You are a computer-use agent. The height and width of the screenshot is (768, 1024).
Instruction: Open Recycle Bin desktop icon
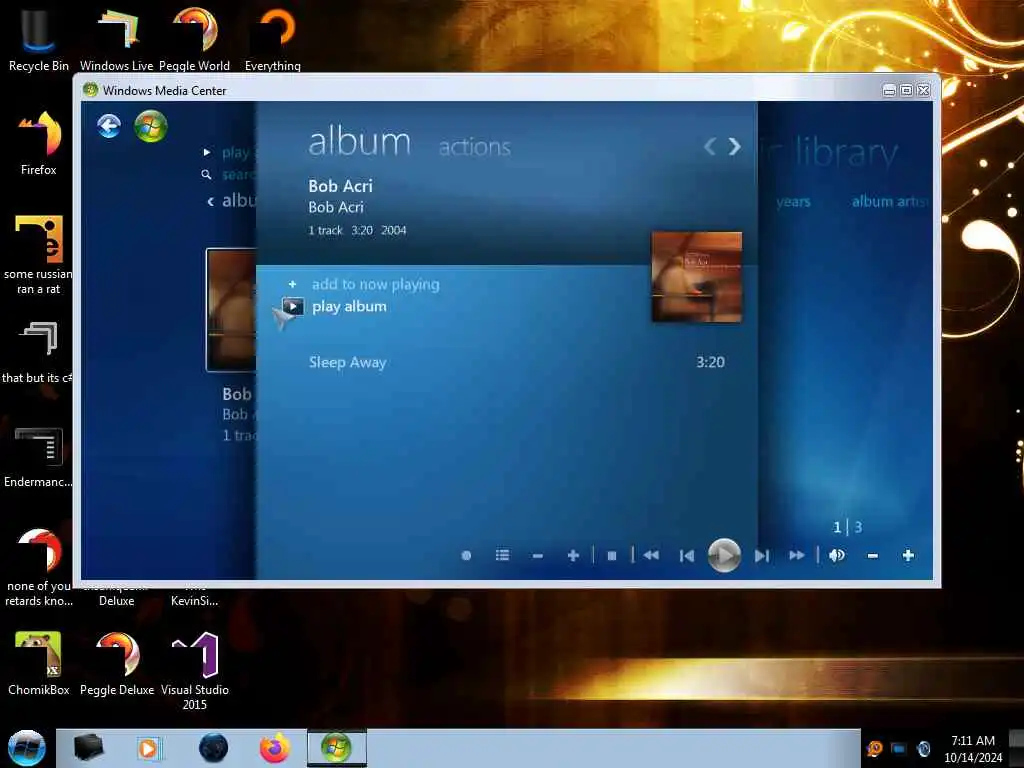(x=39, y=37)
